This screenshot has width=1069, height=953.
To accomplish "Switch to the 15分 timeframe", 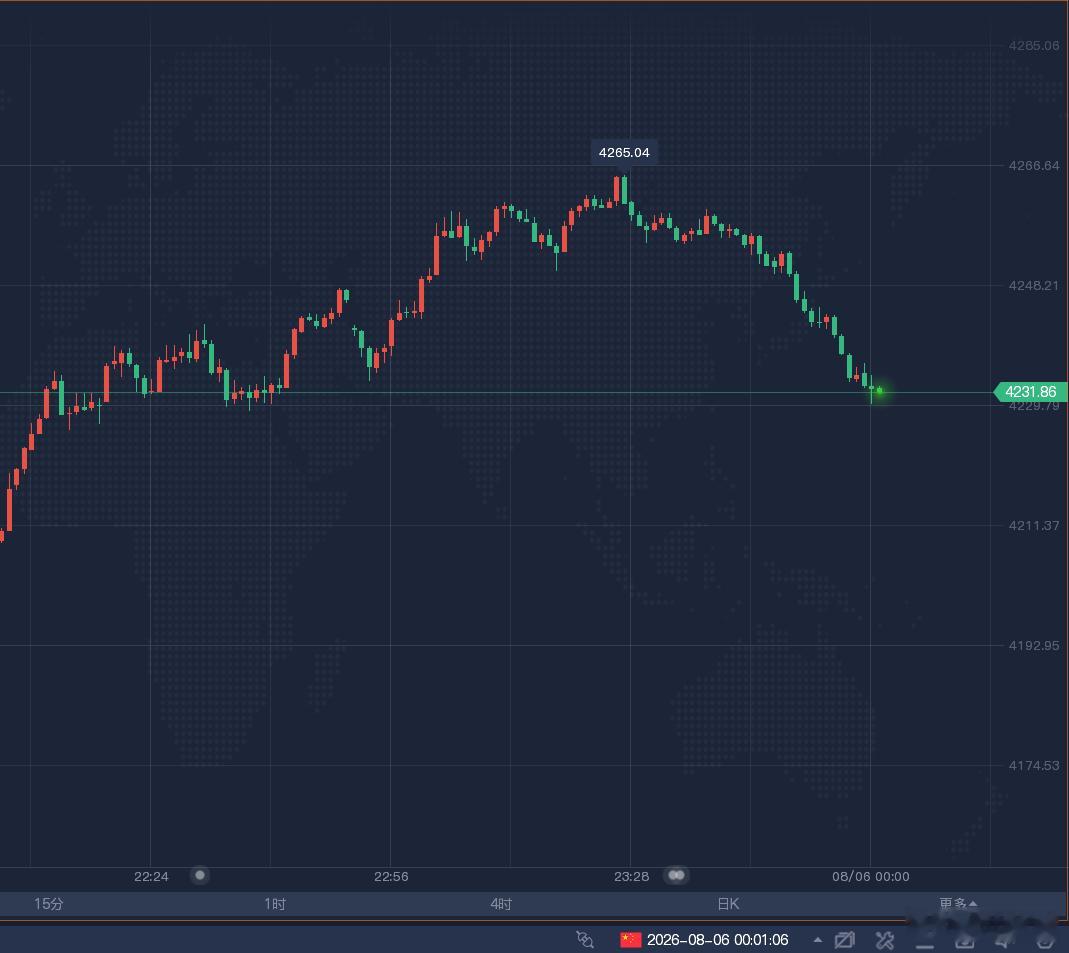I will [x=48, y=904].
